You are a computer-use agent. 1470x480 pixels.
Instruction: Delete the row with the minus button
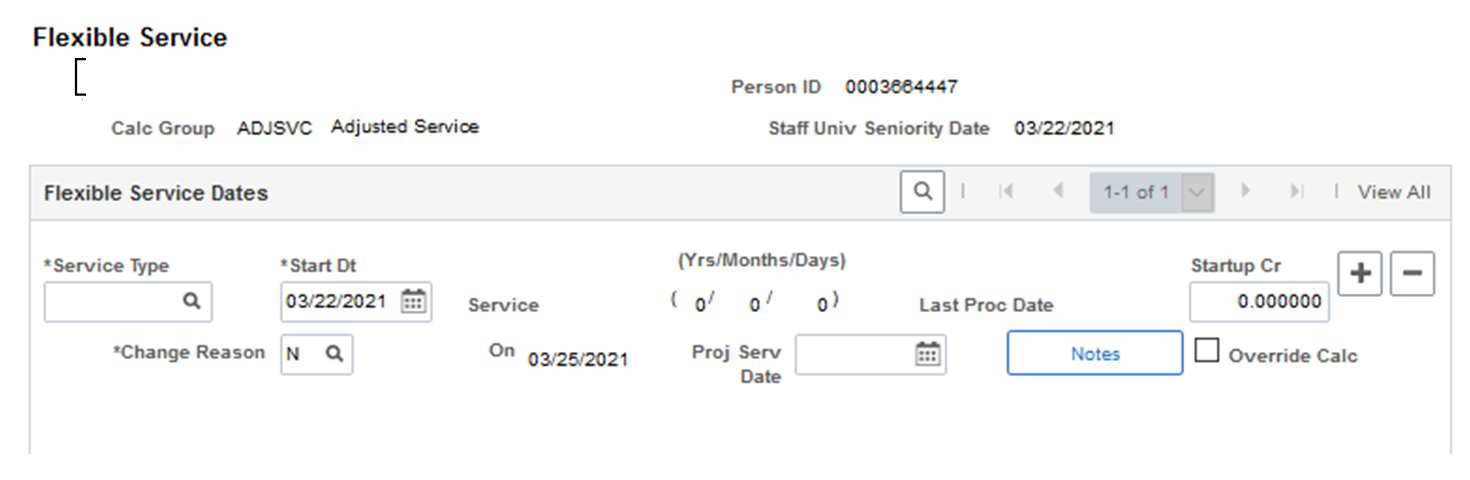click(x=1412, y=273)
